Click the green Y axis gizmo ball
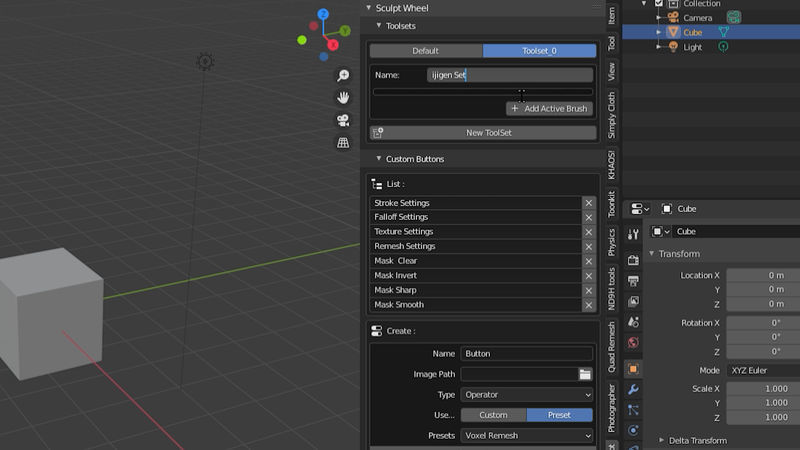The height and width of the screenshot is (450, 800). [x=345, y=31]
